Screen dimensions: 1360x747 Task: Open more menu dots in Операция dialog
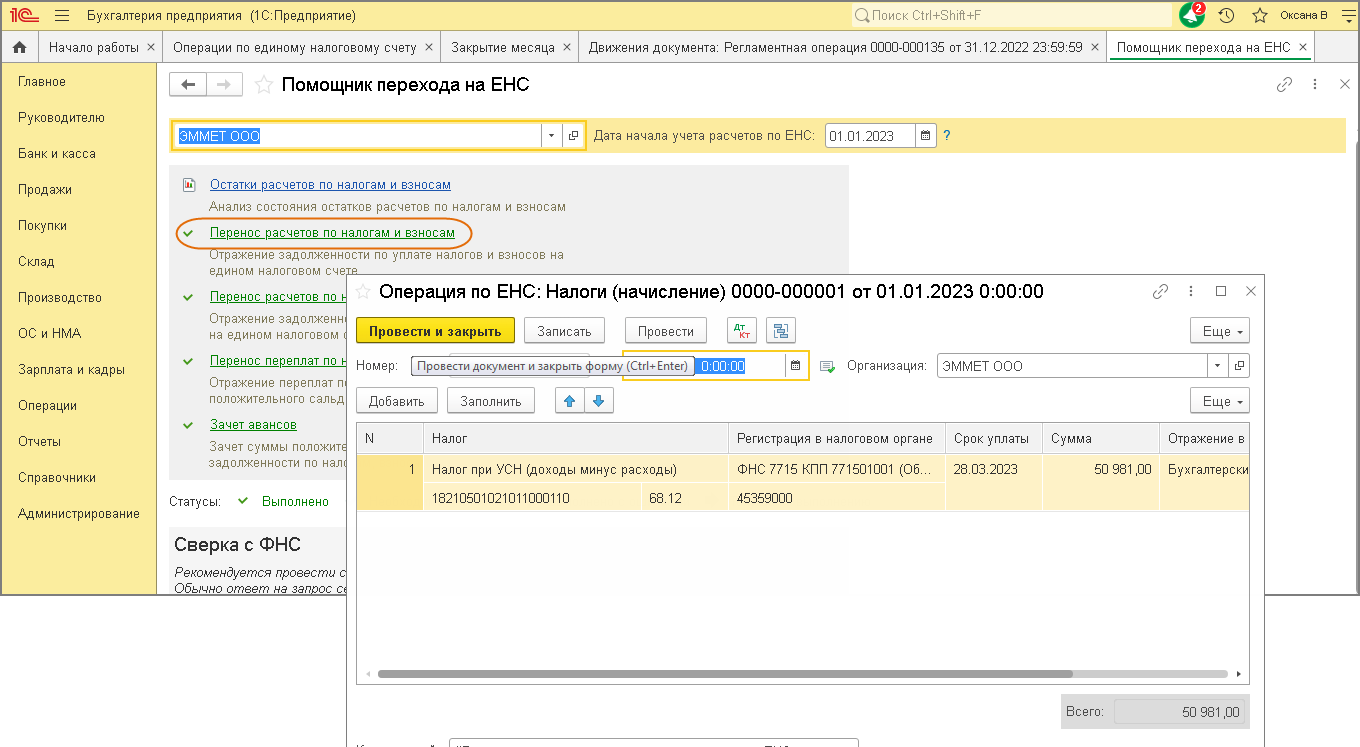pos(1191,292)
